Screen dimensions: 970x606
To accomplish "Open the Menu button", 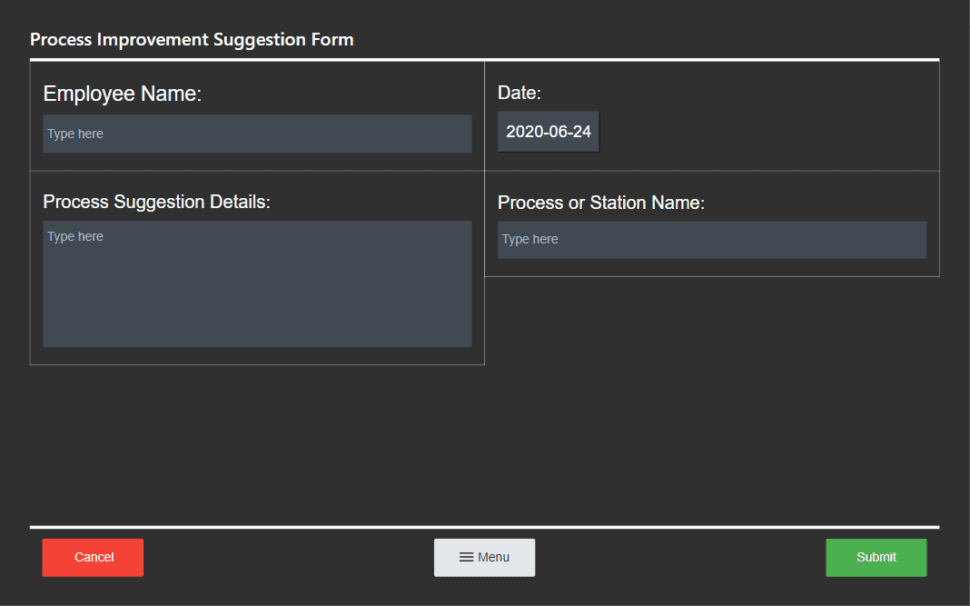I will [484, 558].
